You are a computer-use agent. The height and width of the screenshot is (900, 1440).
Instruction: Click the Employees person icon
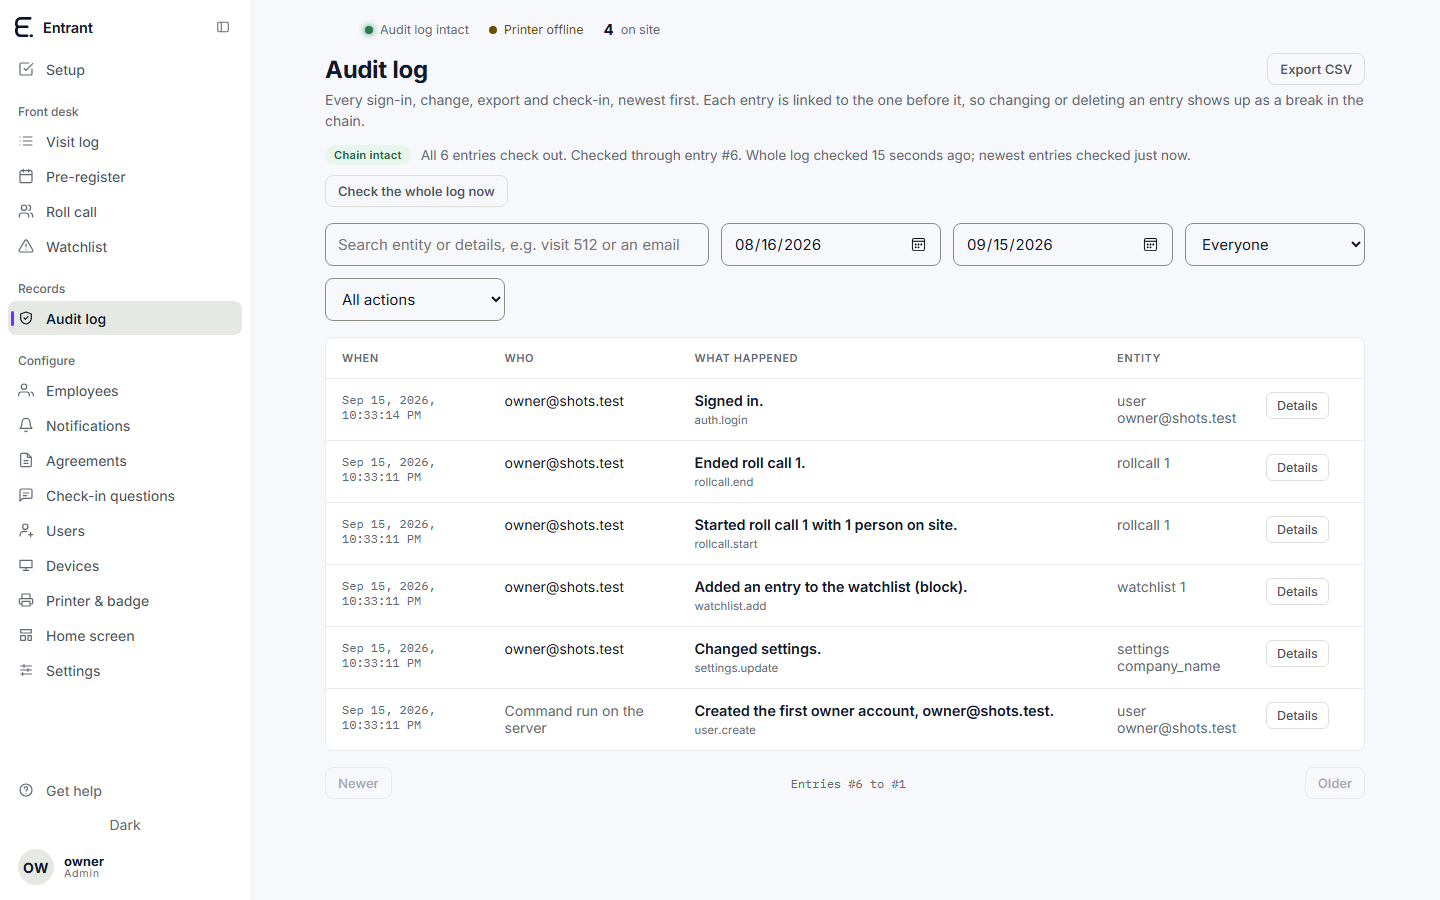pos(26,390)
